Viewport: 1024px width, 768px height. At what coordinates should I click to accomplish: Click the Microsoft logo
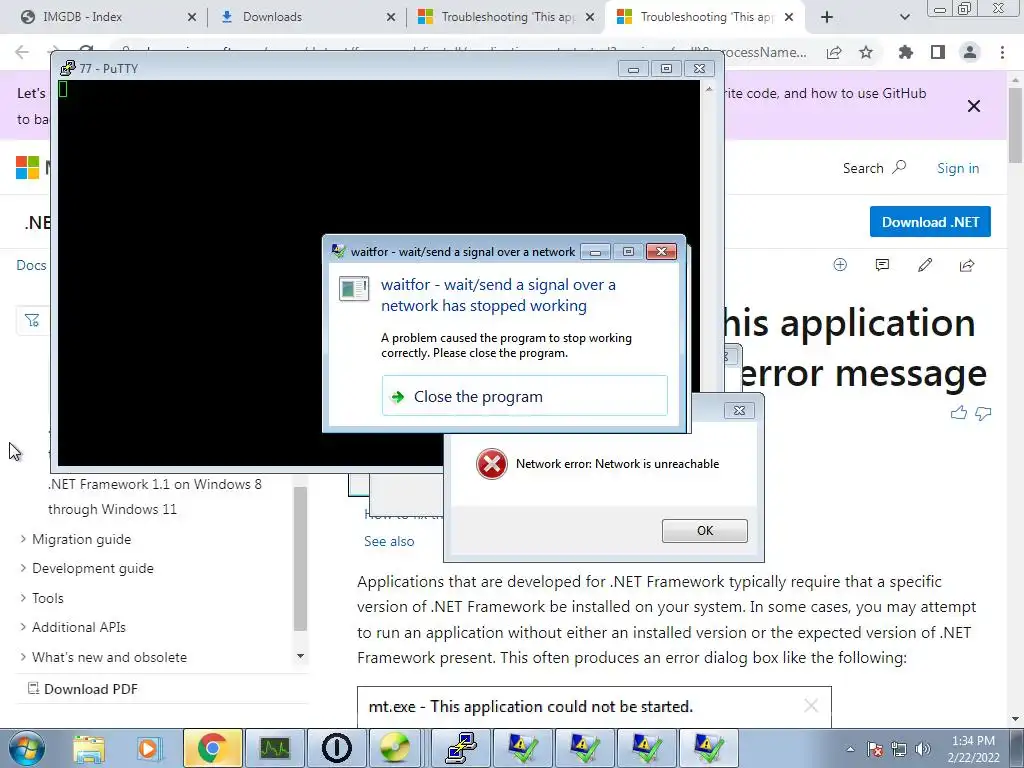point(27,168)
